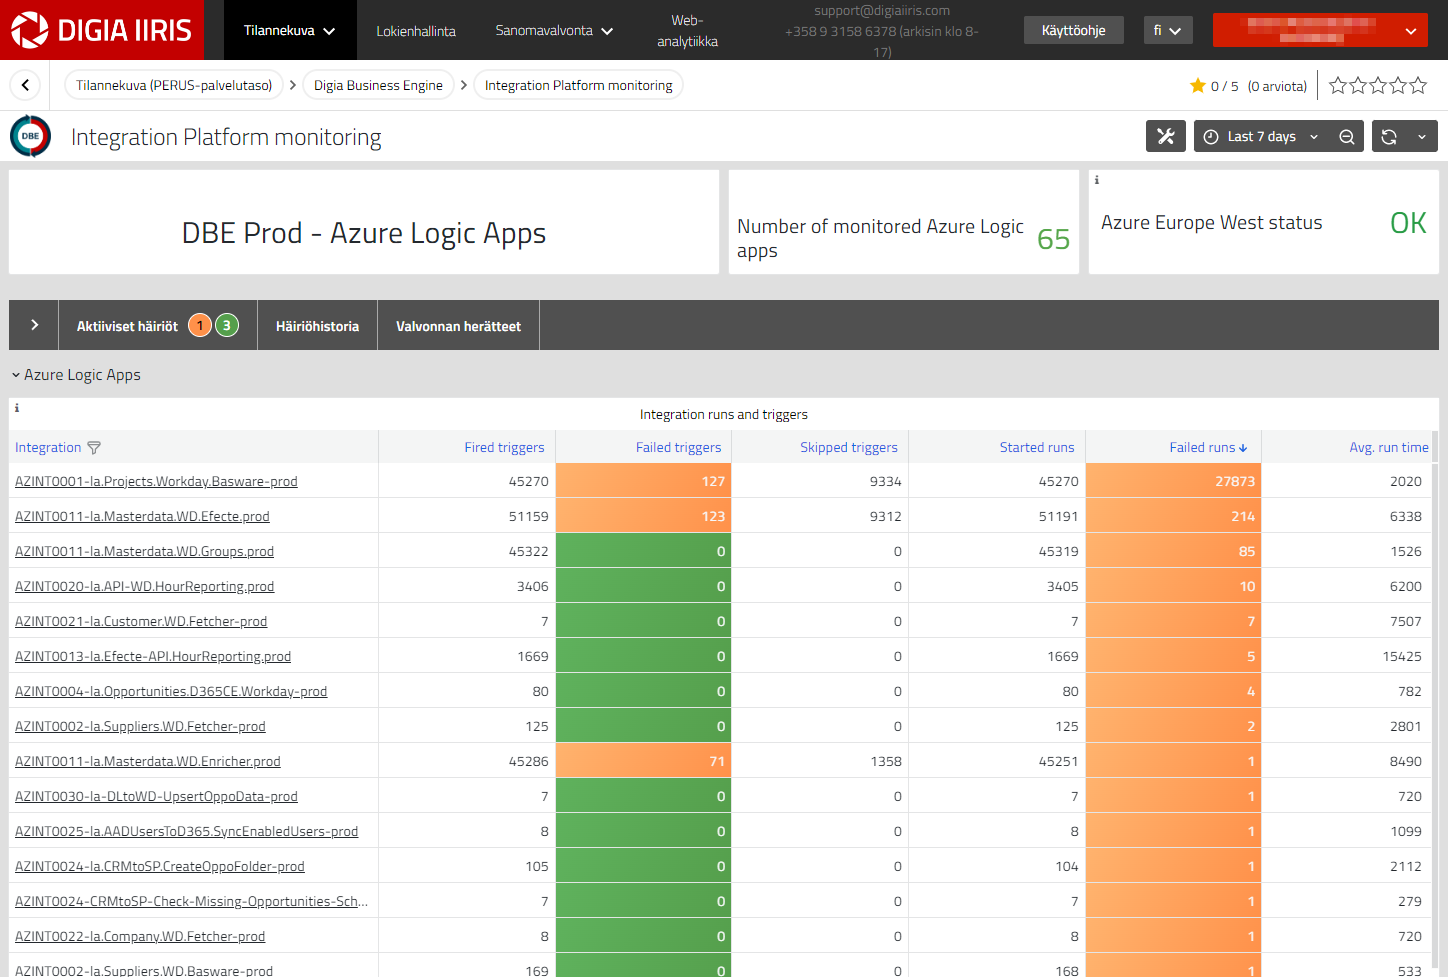
Task: Sort by Failed triggers column
Action: [678, 448]
